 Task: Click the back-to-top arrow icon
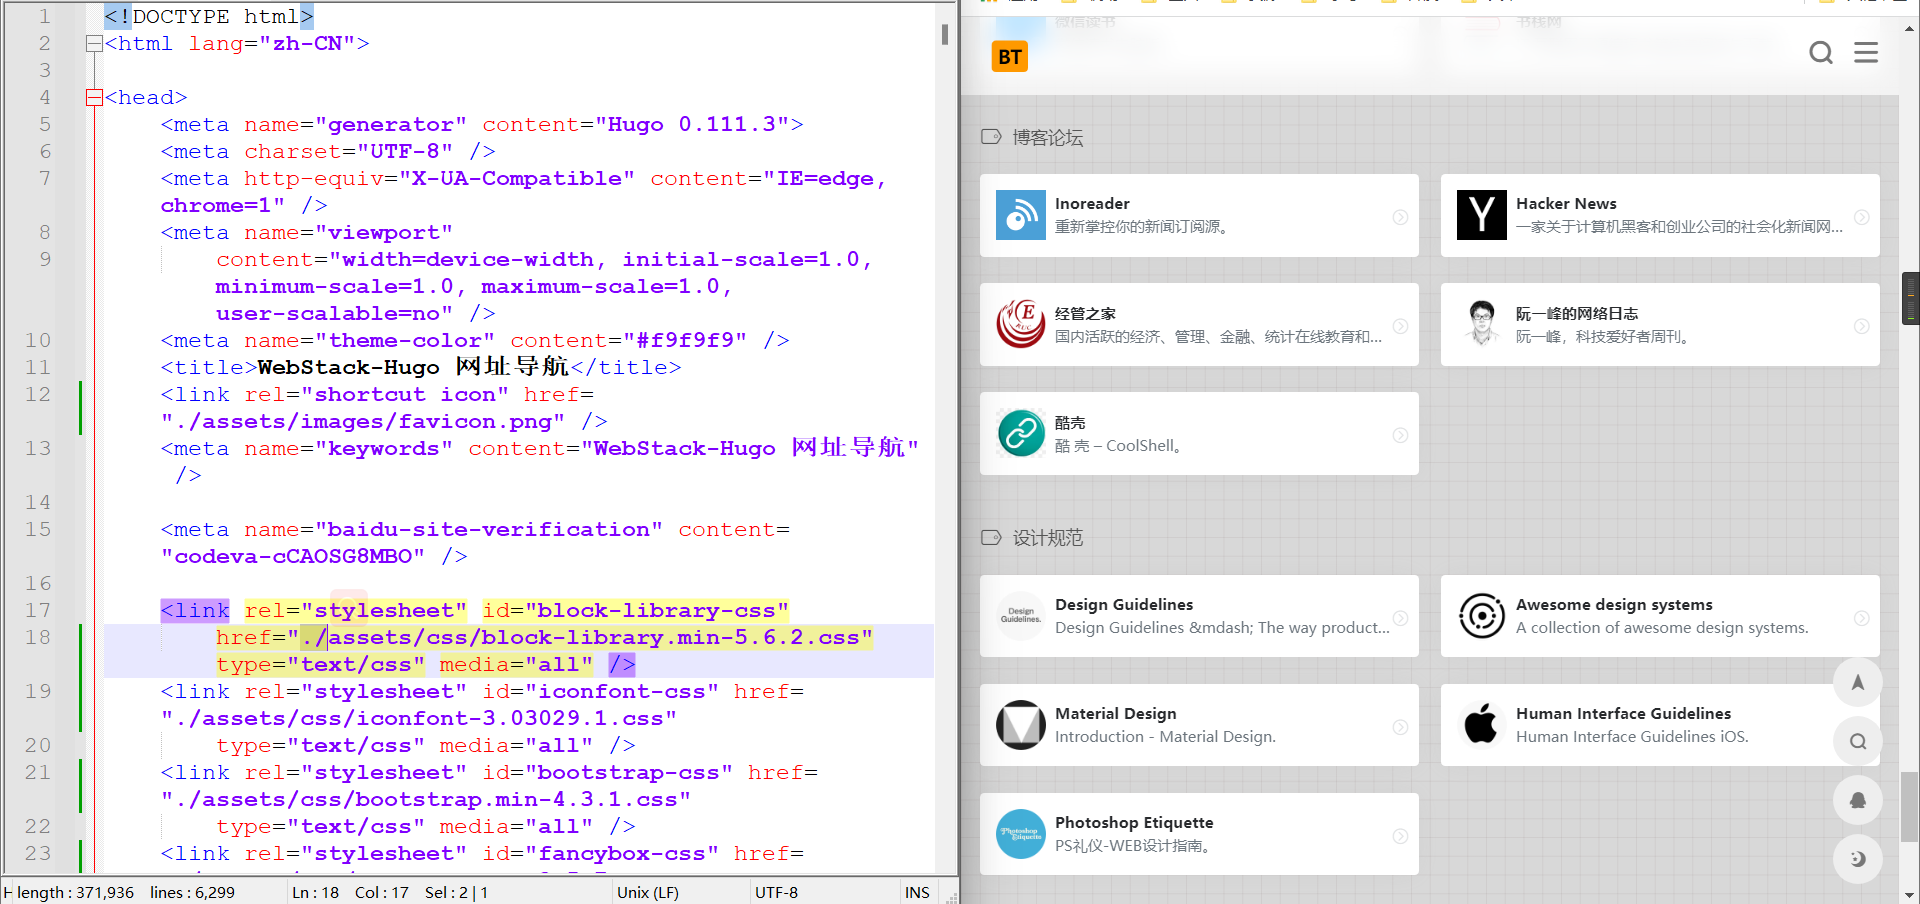pyautogui.click(x=1858, y=683)
